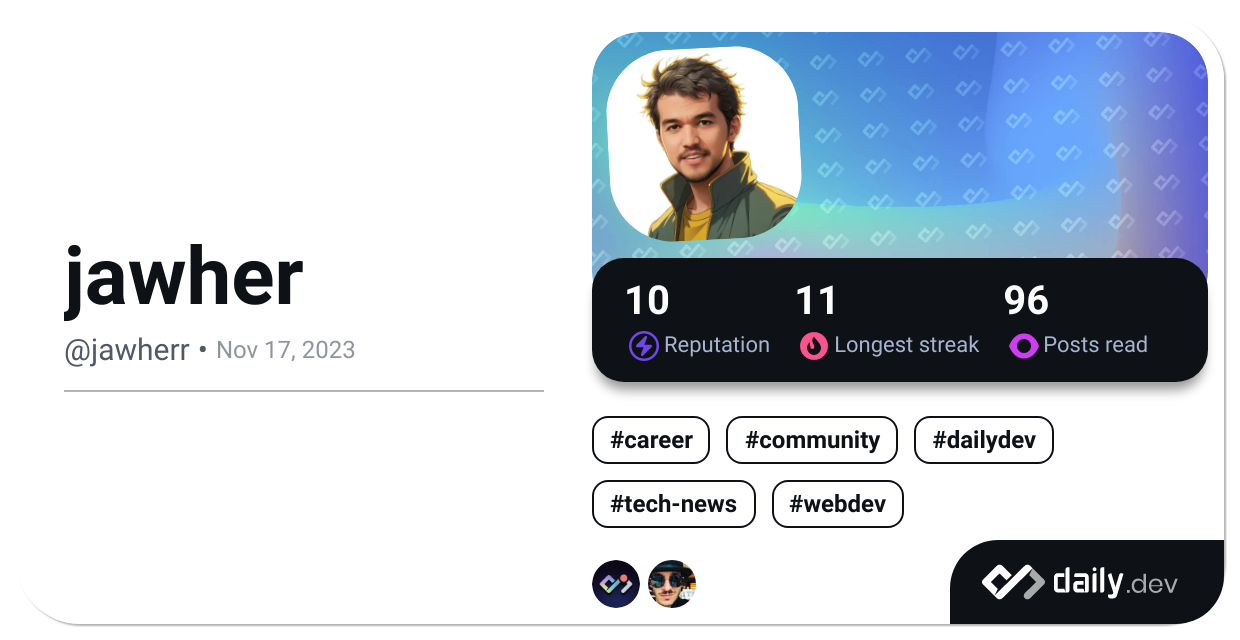Open the sunglasses avatar source icon
Viewport: 1240px width, 640px height.
click(x=672, y=584)
